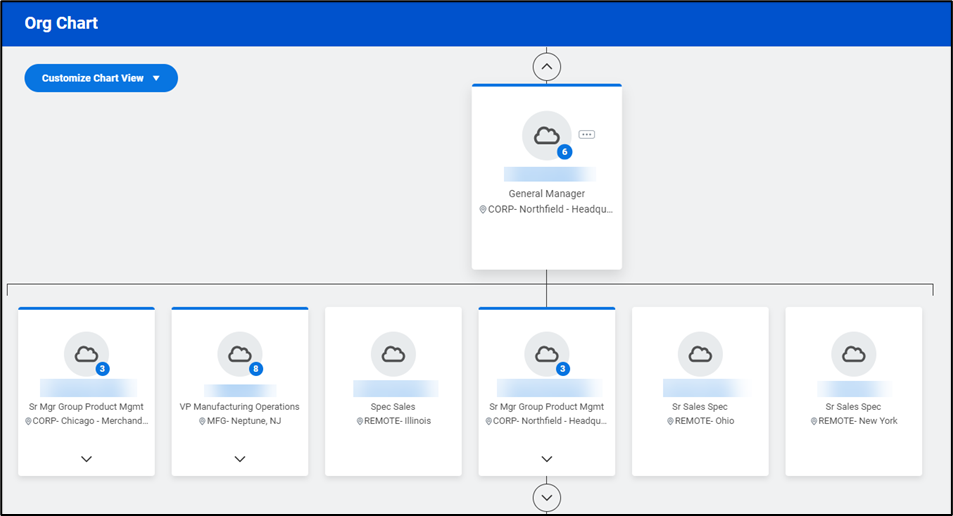Click the 8 reports badge on VP Manufacturing

coord(256,369)
